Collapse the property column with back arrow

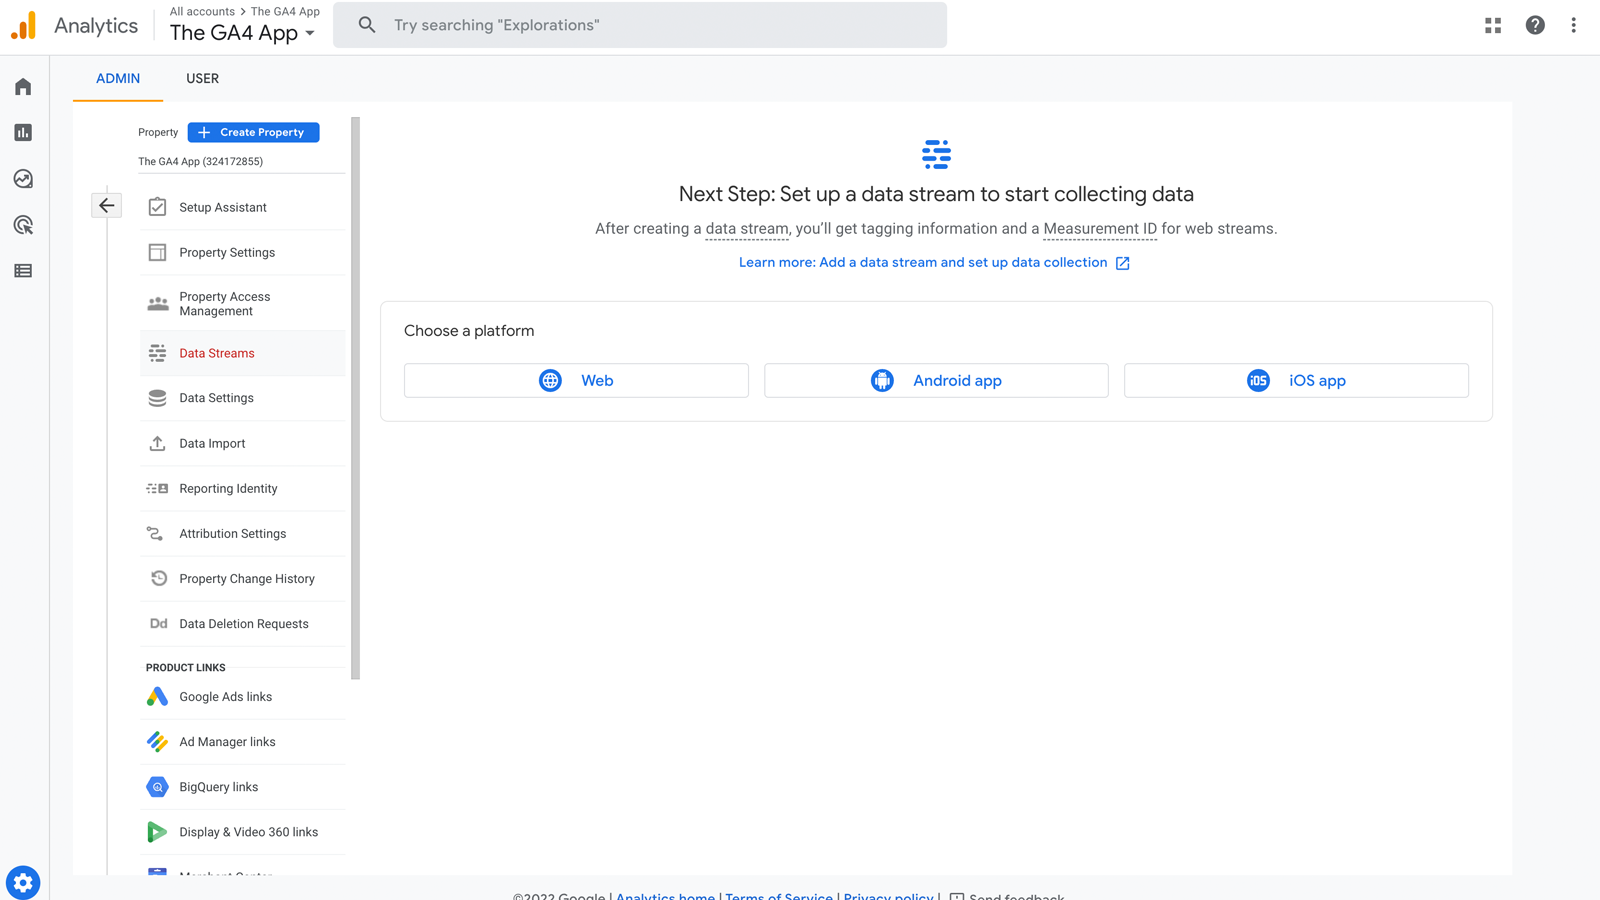pyautogui.click(x=107, y=205)
